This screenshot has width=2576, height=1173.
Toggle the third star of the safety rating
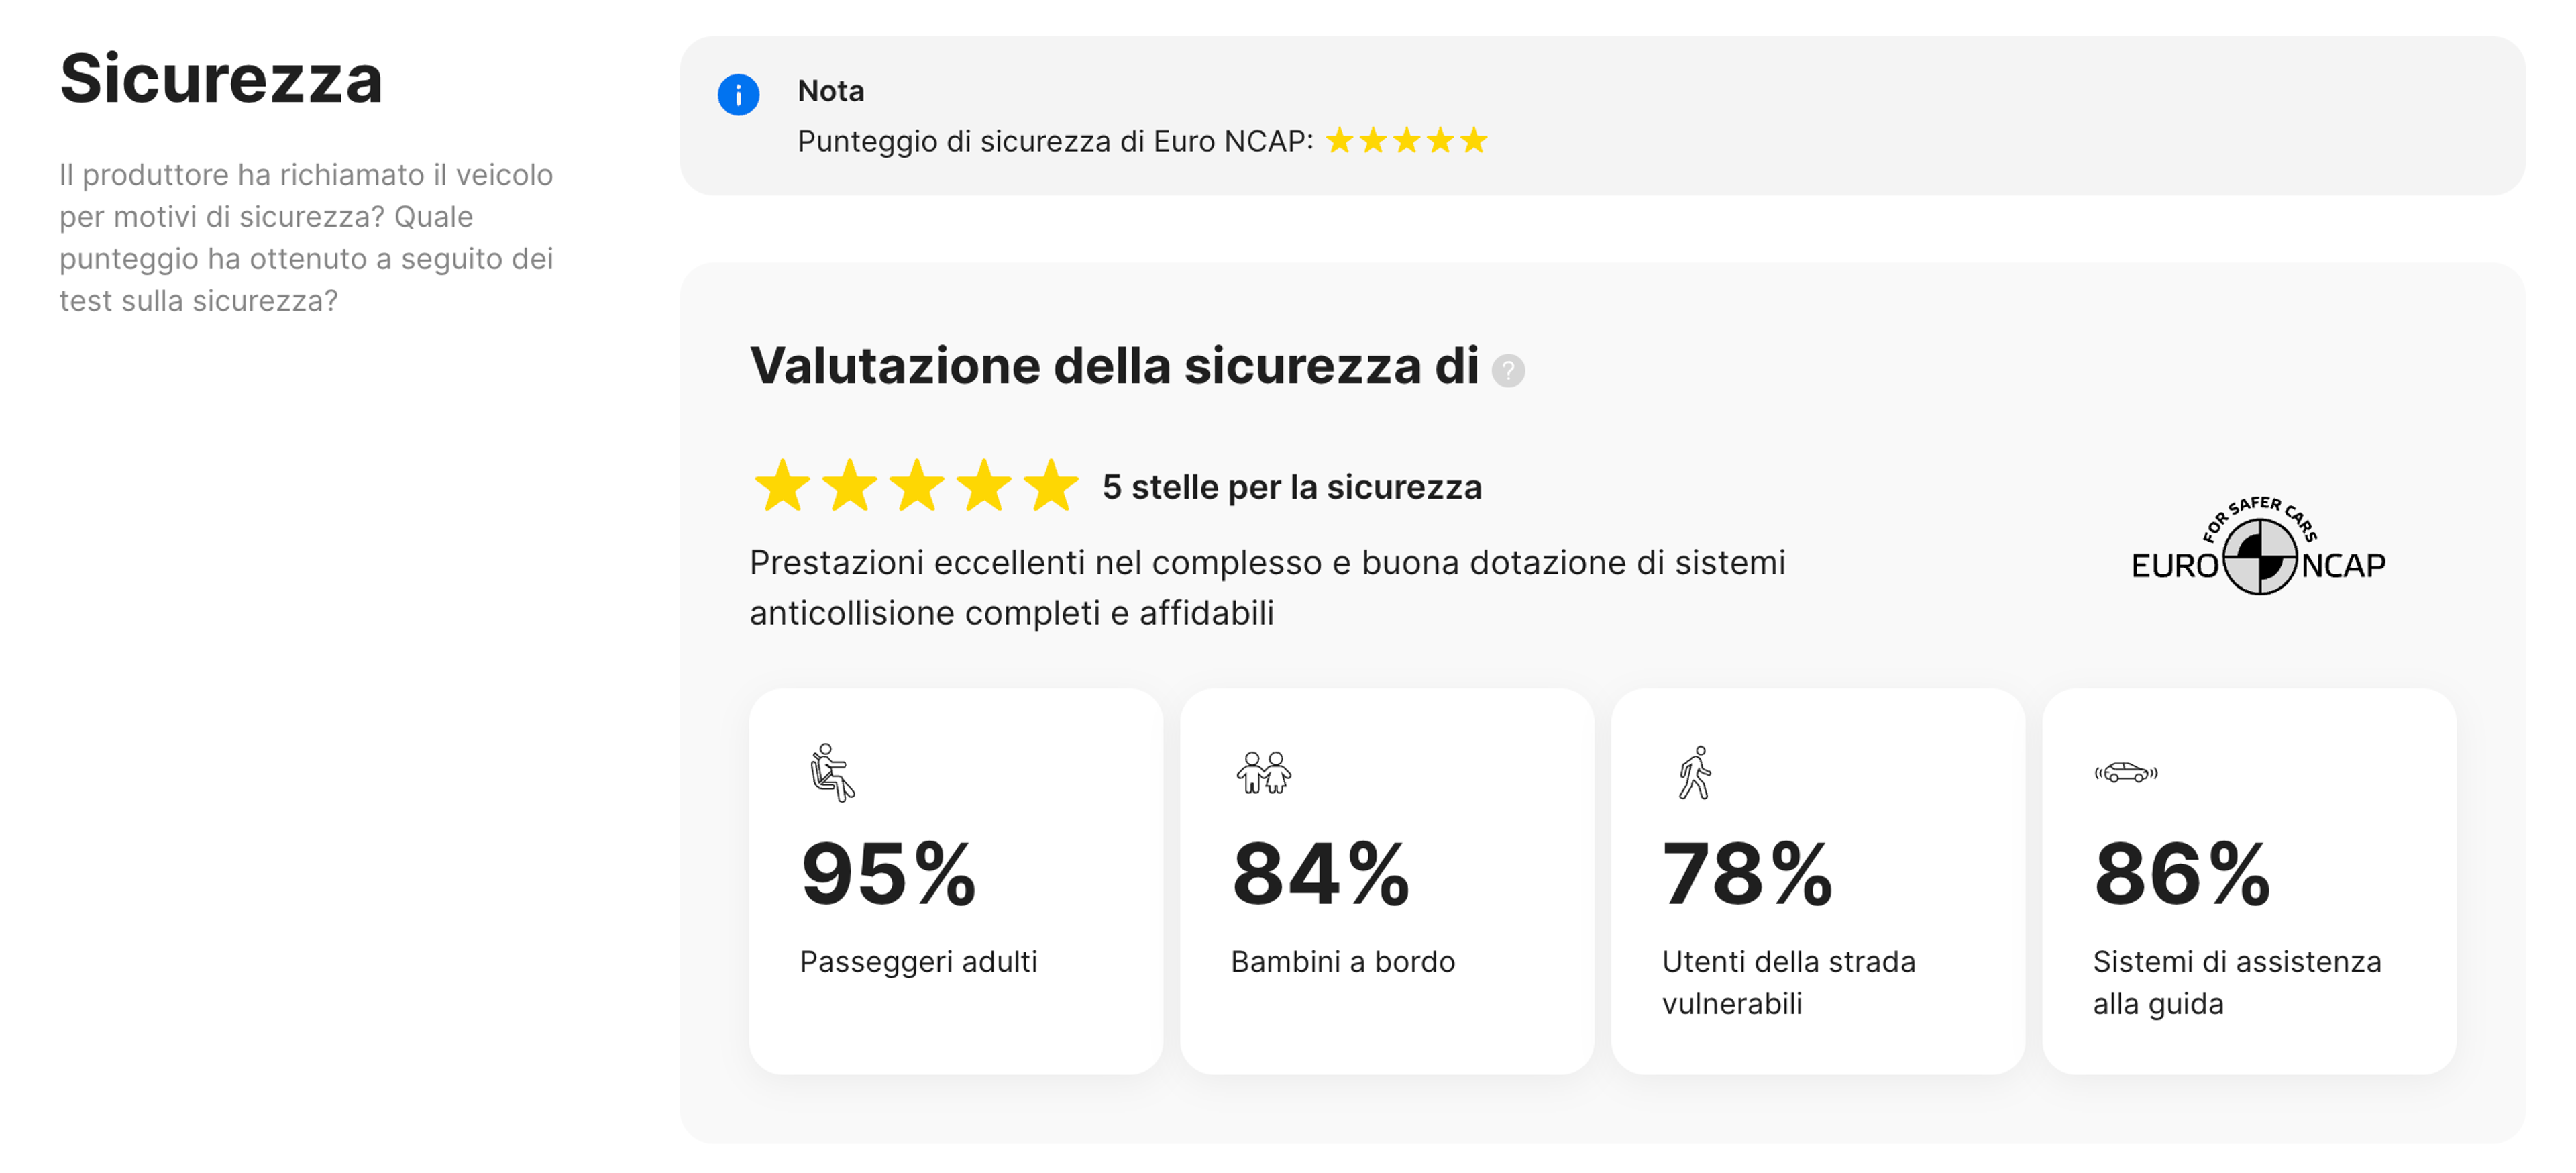point(918,487)
